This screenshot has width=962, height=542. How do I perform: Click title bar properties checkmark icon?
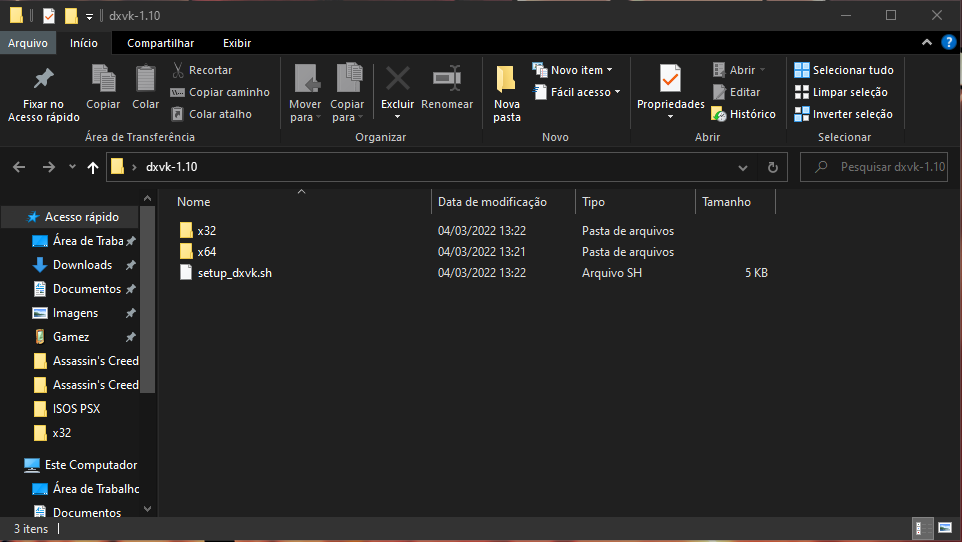click(x=49, y=15)
